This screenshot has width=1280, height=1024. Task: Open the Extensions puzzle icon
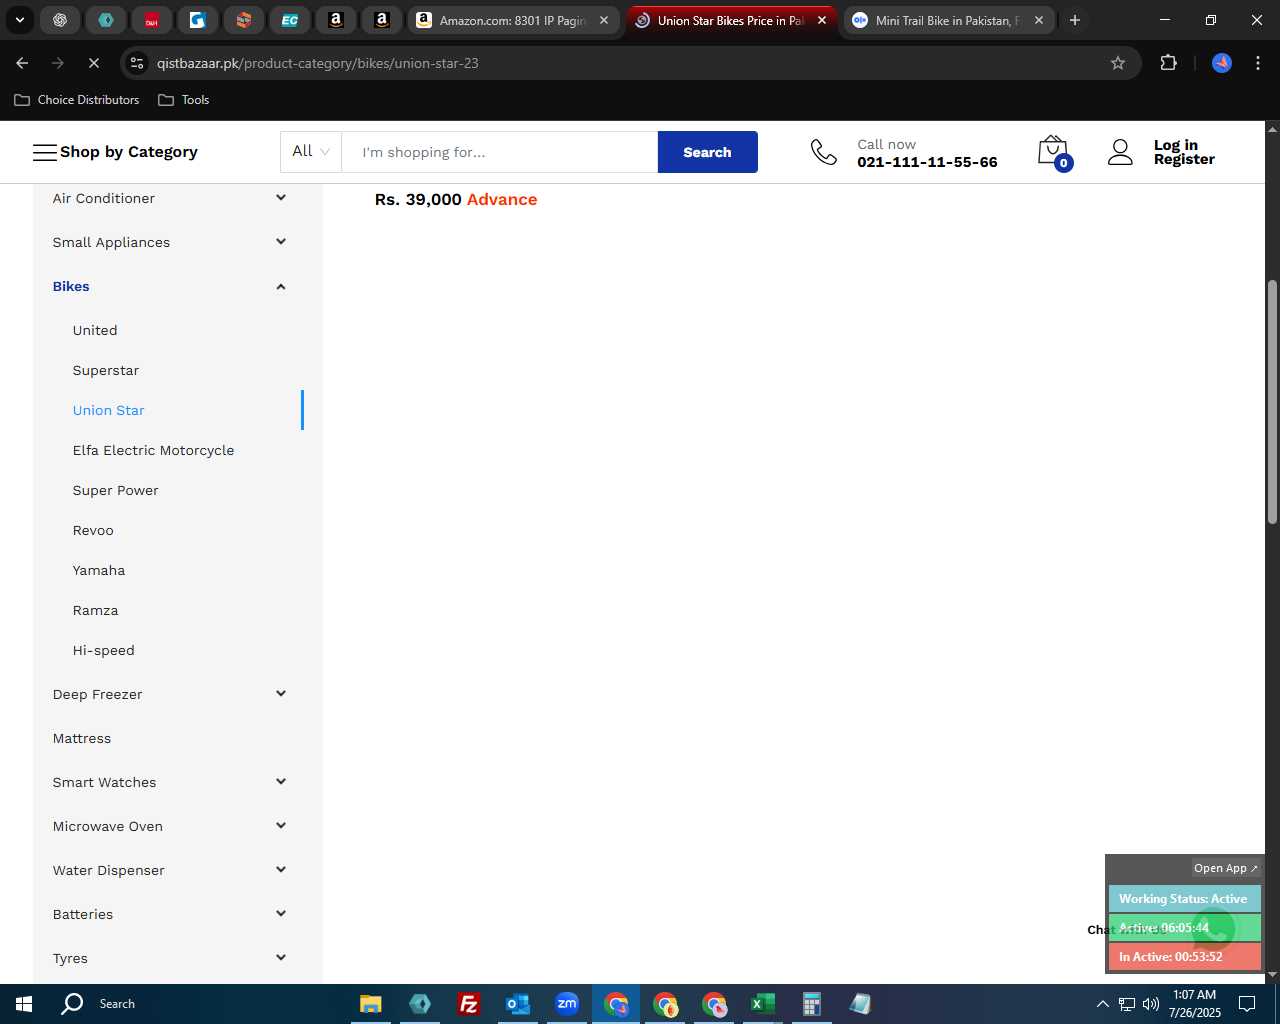coord(1168,63)
